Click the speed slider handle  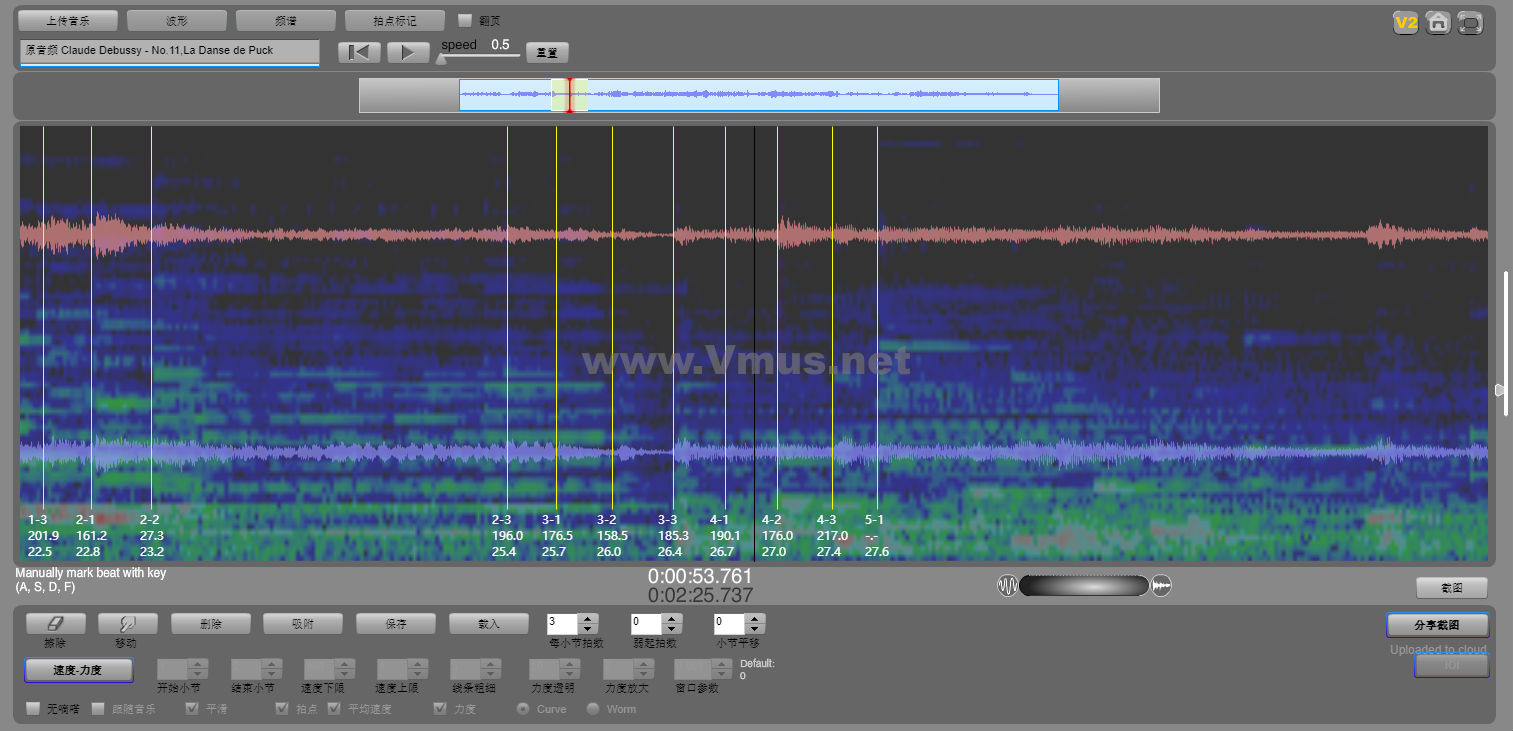click(x=441, y=59)
